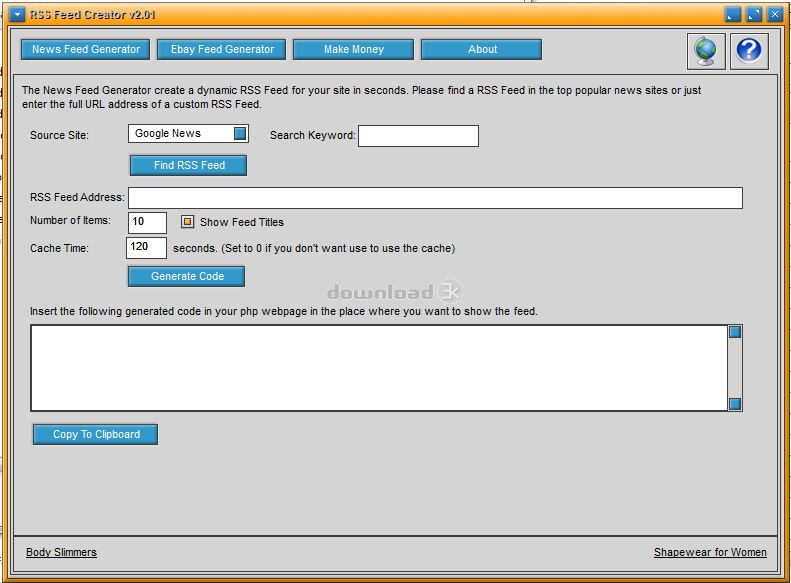Open the title bar system menu arrow

17,15
